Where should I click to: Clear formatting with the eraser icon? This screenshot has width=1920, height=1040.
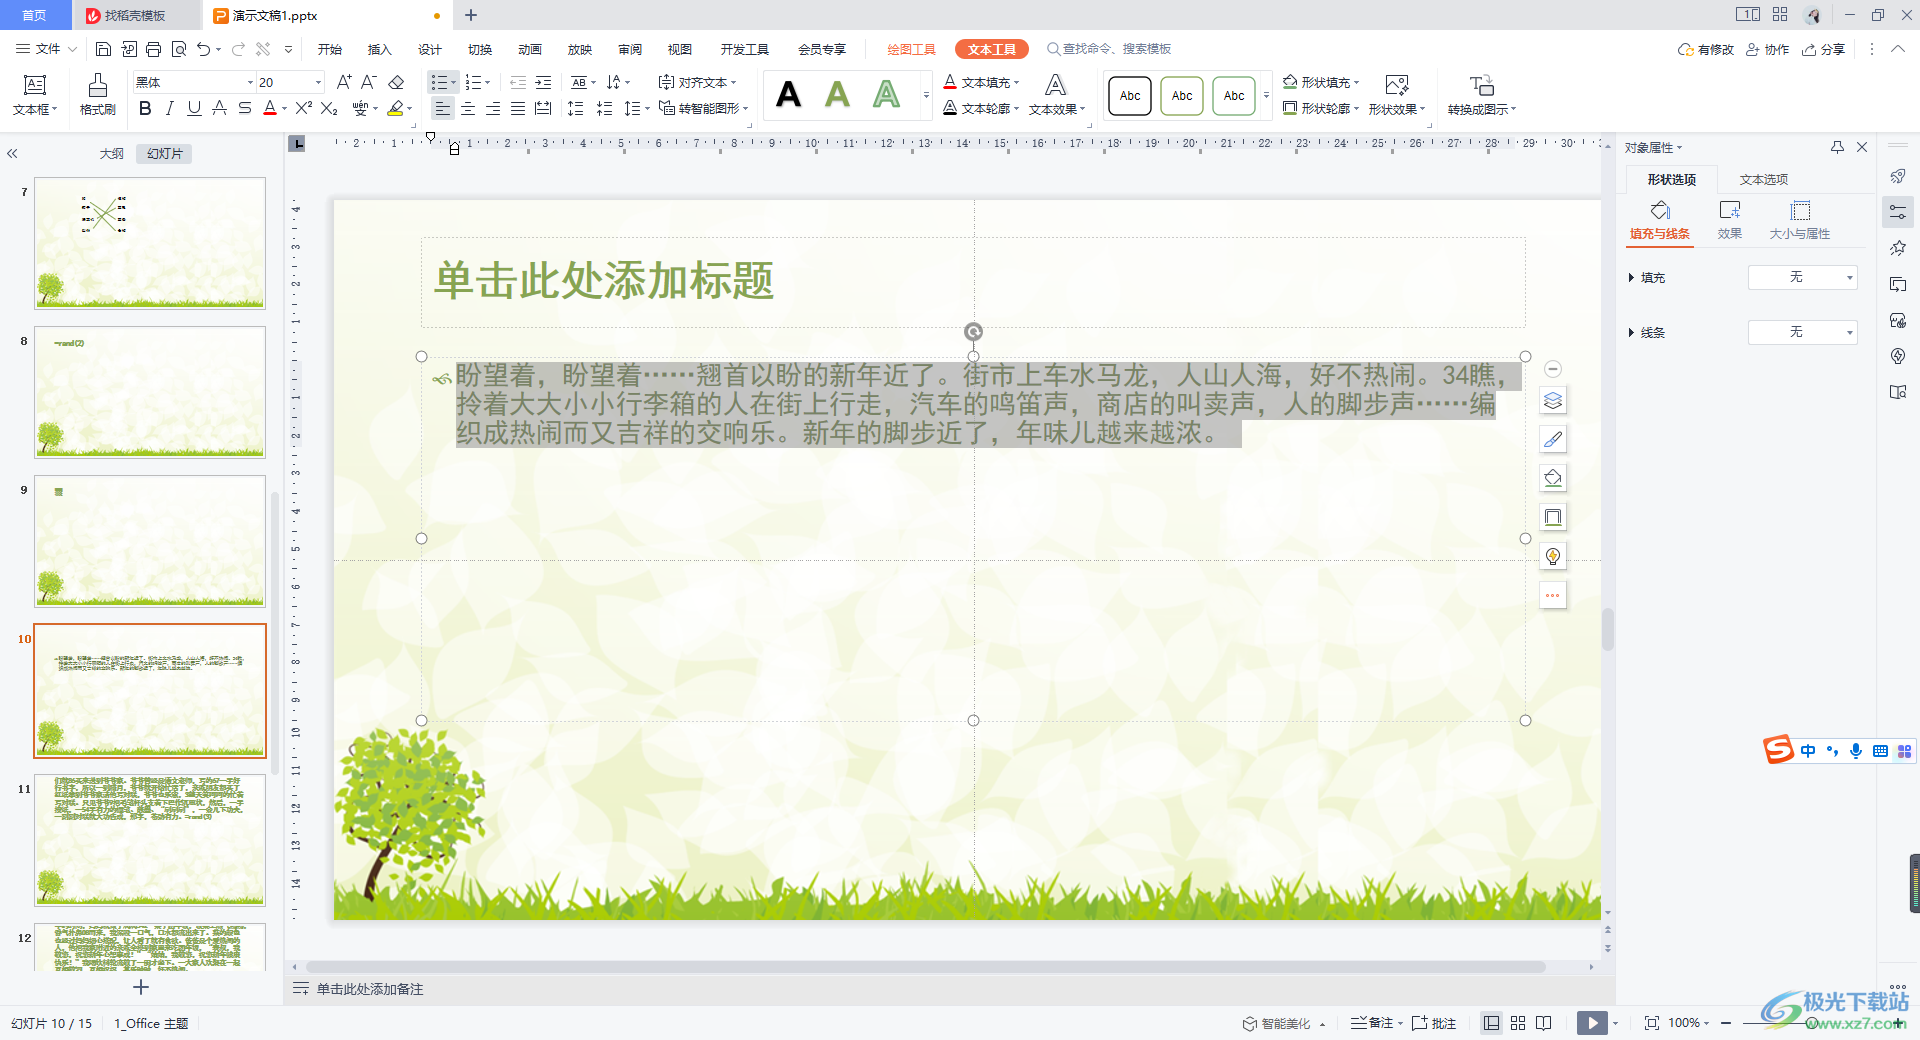(x=396, y=82)
